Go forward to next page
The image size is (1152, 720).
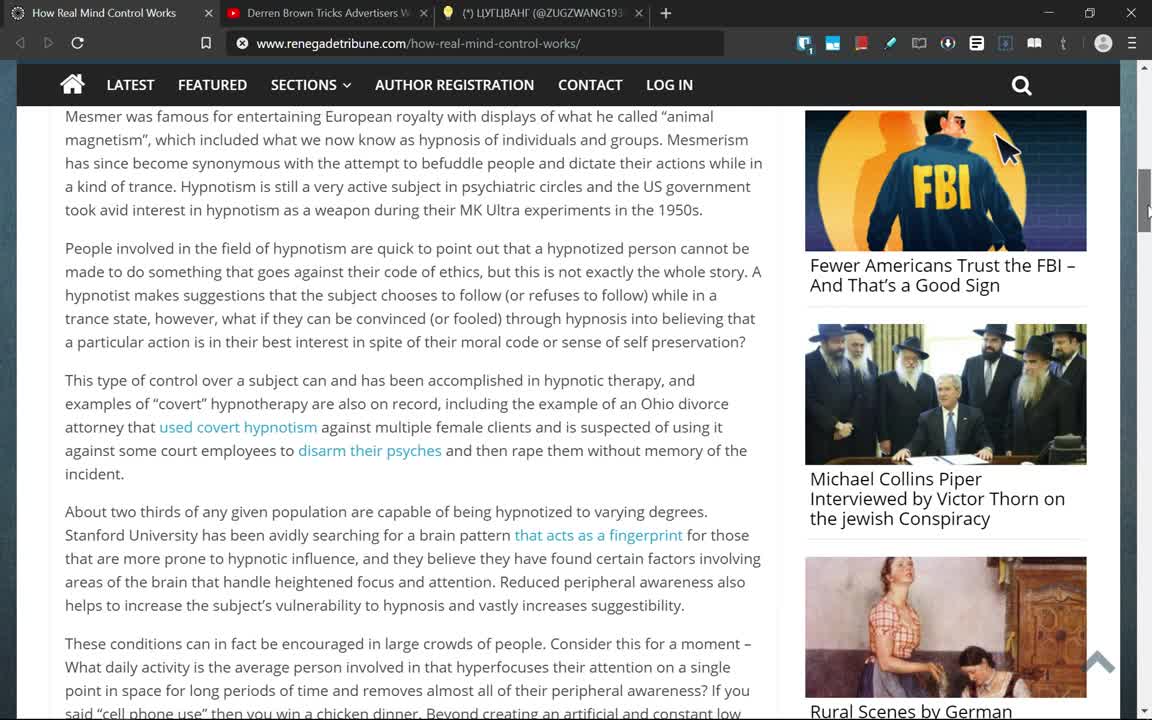click(x=48, y=43)
